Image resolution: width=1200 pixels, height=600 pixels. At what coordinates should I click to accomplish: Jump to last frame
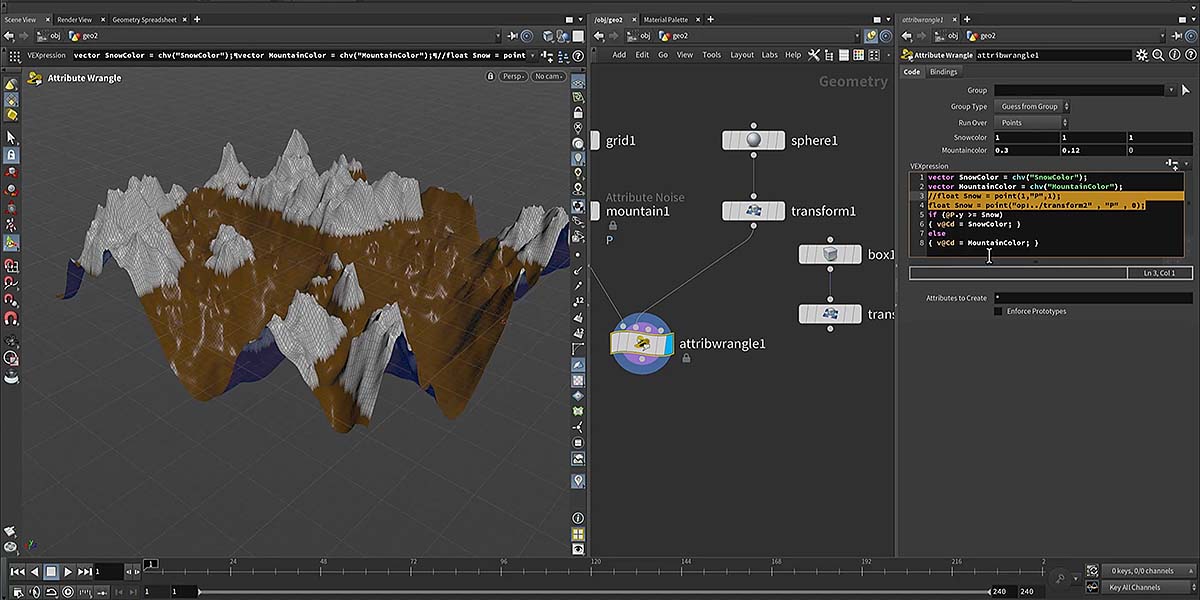[x=85, y=571]
